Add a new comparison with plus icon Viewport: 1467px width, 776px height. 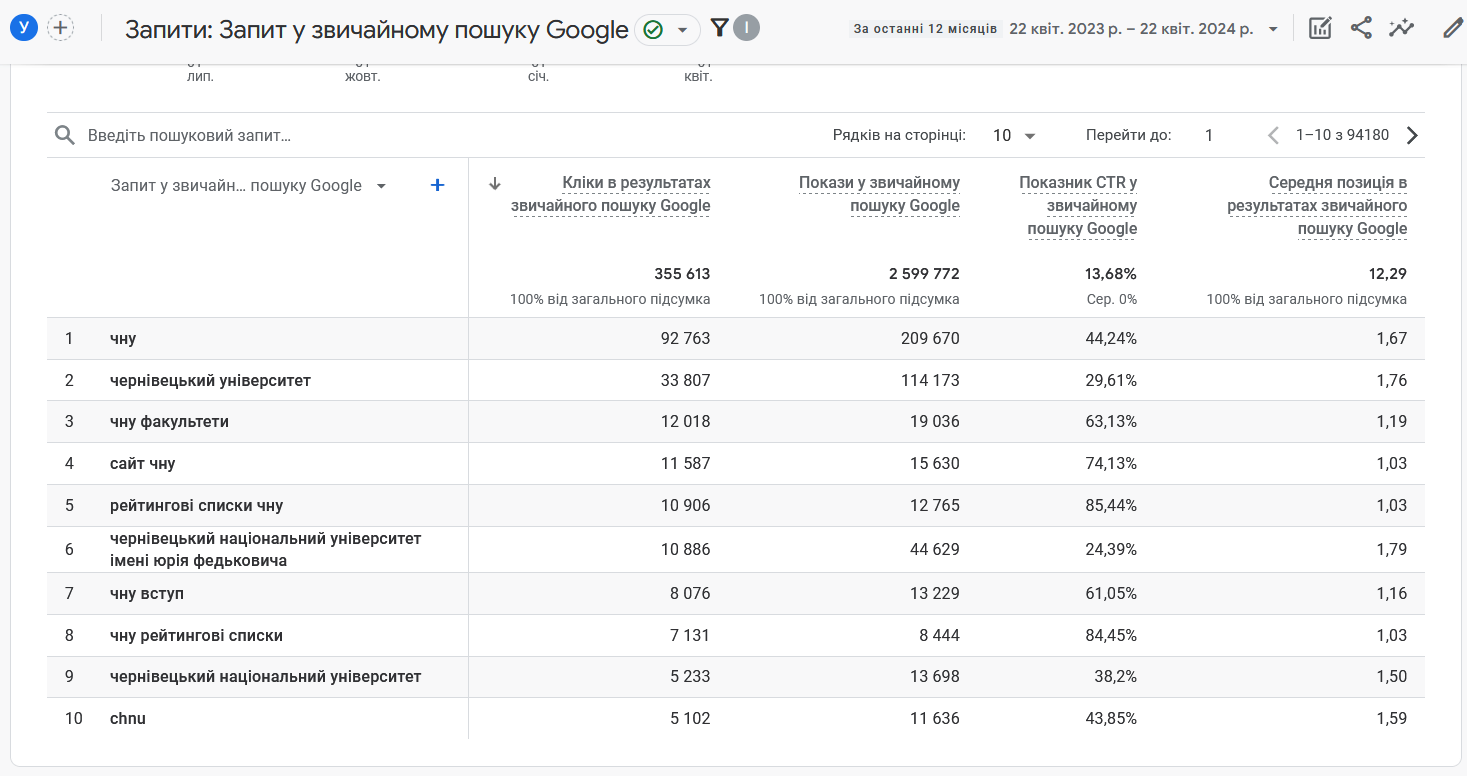[60, 28]
